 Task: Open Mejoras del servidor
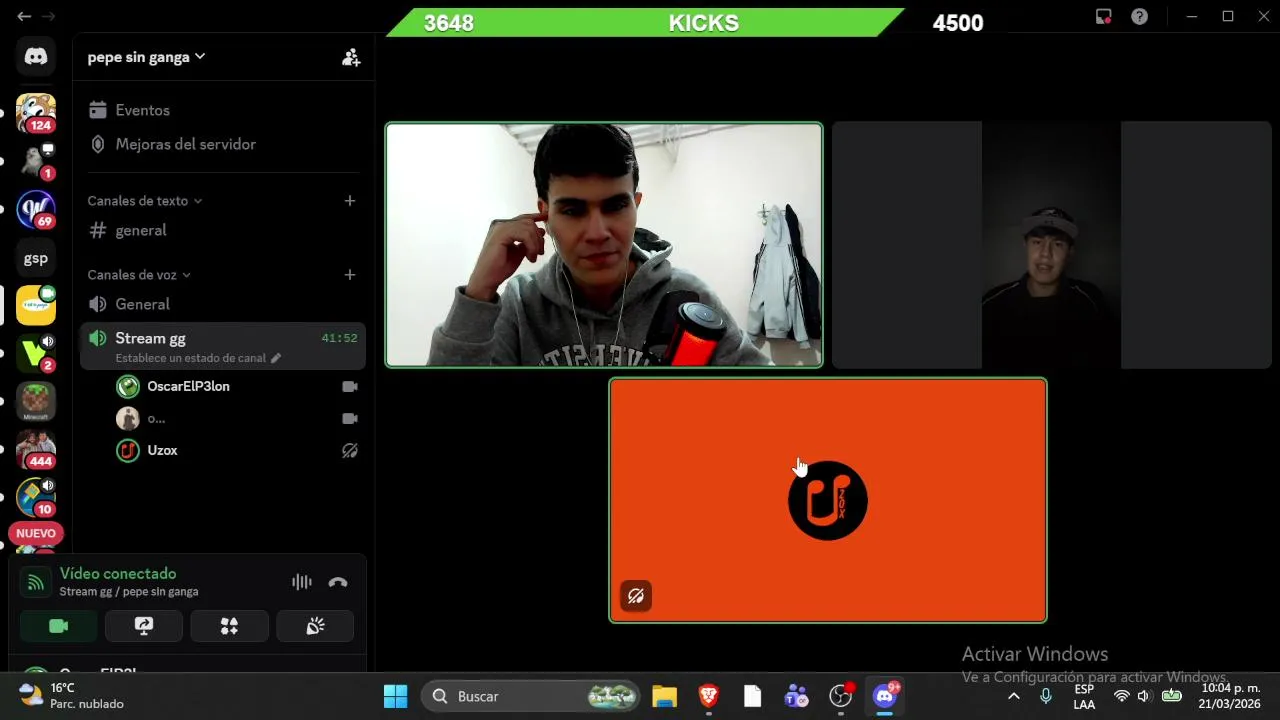point(222,144)
